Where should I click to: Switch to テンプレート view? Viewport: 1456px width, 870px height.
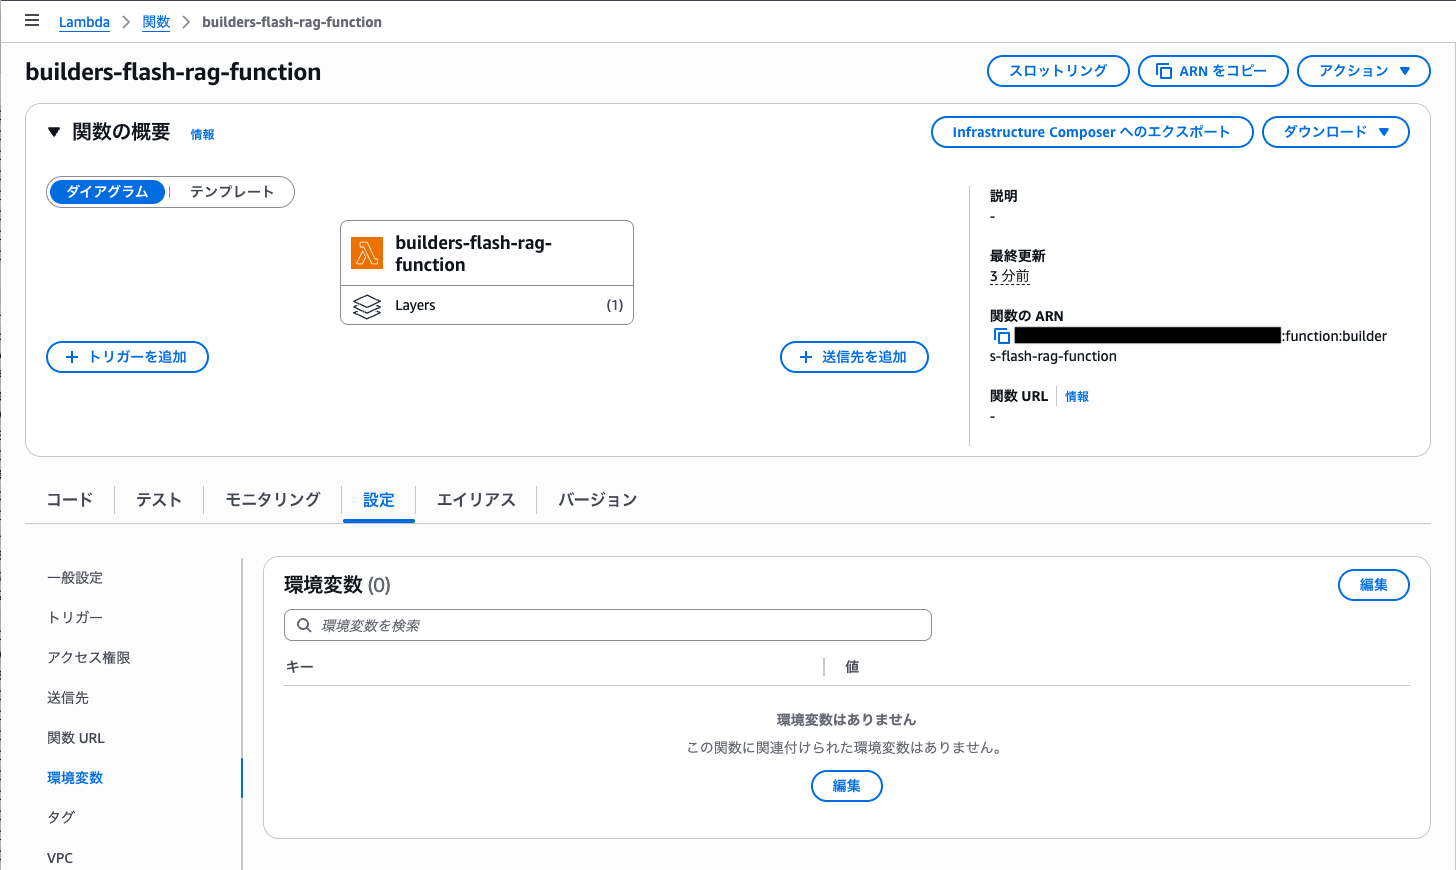coord(232,192)
